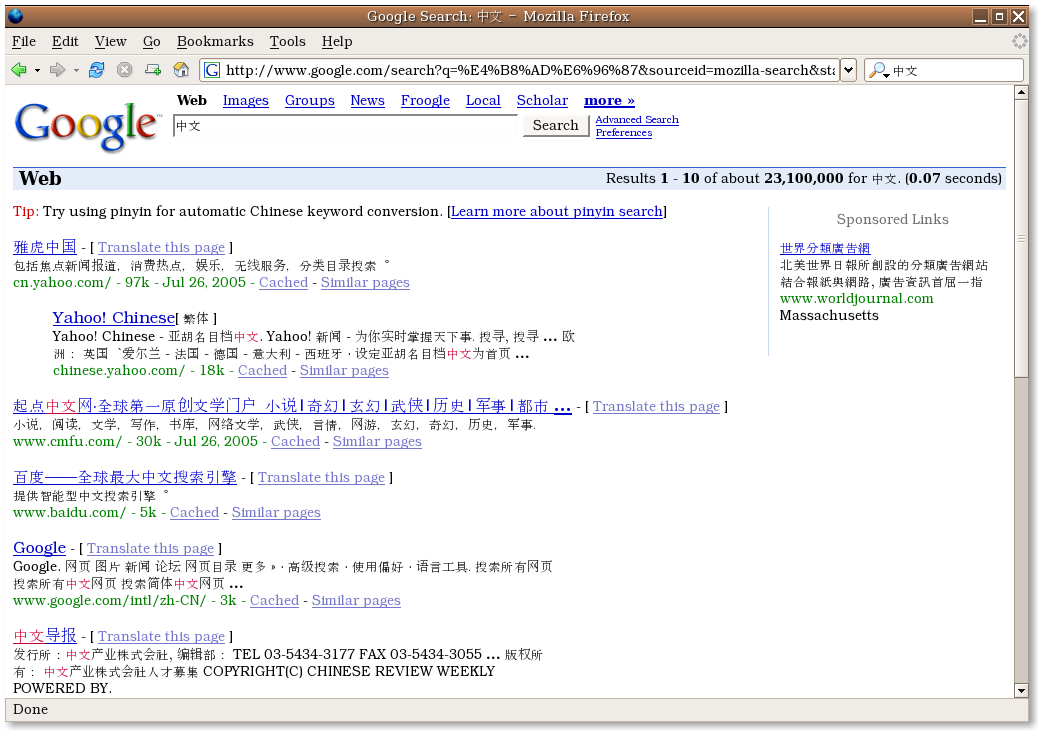Open the Tools menu
The width and height of the screenshot is (1038, 731).
(x=287, y=41)
